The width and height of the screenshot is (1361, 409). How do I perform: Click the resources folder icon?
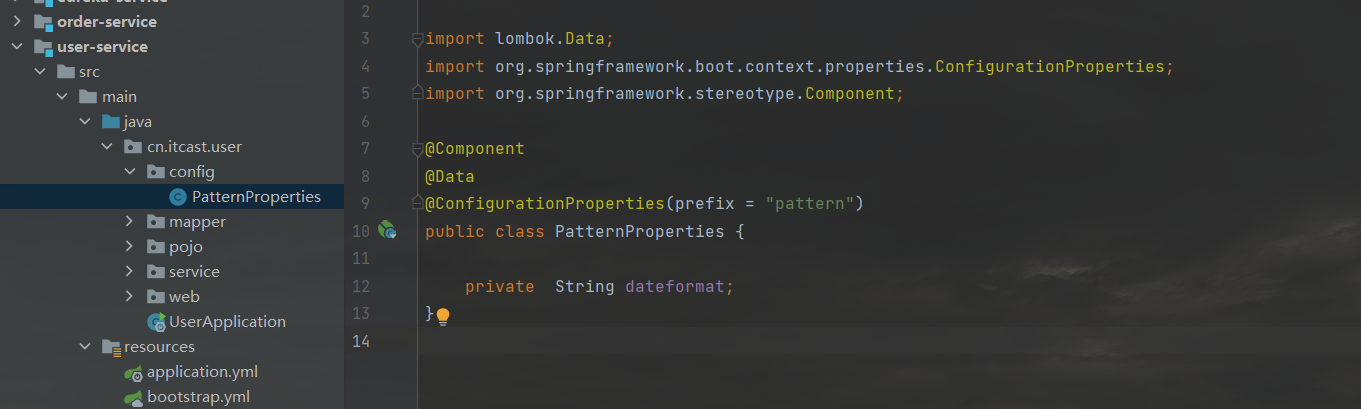tap(111, 347)
